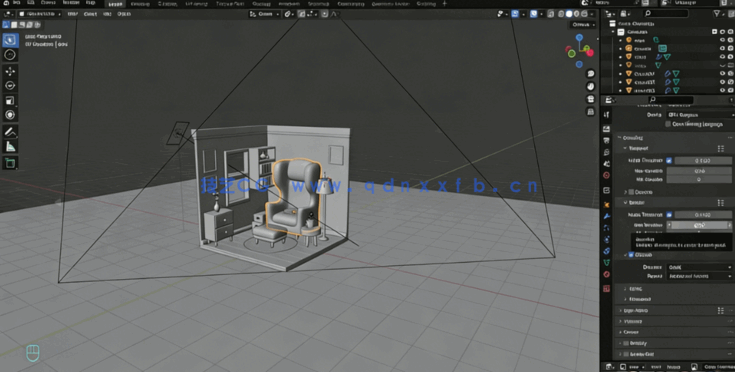This screenshot has height=372, width=735.
Task: Click the blue Z axis on navigation gizmo
Action: (x=579, y=37)
